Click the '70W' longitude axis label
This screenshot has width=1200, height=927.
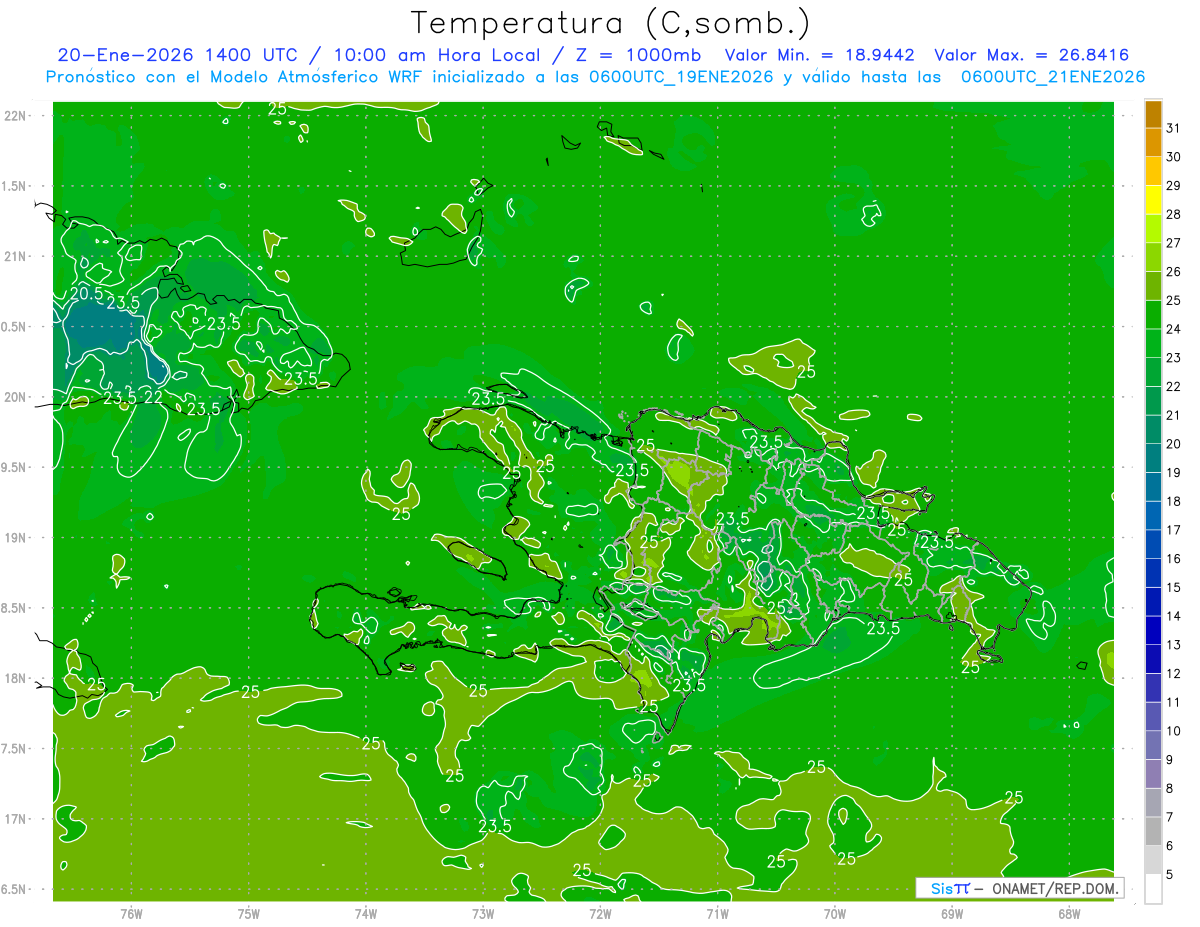coord(835,913)
